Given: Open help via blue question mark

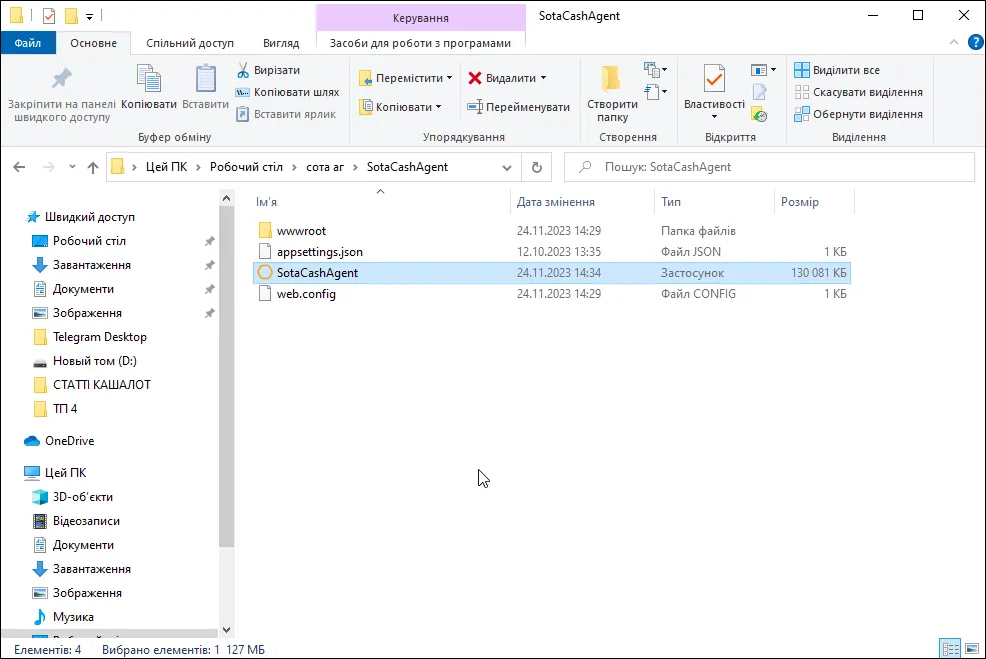Looking at the screenshot, I should [975, 42].
